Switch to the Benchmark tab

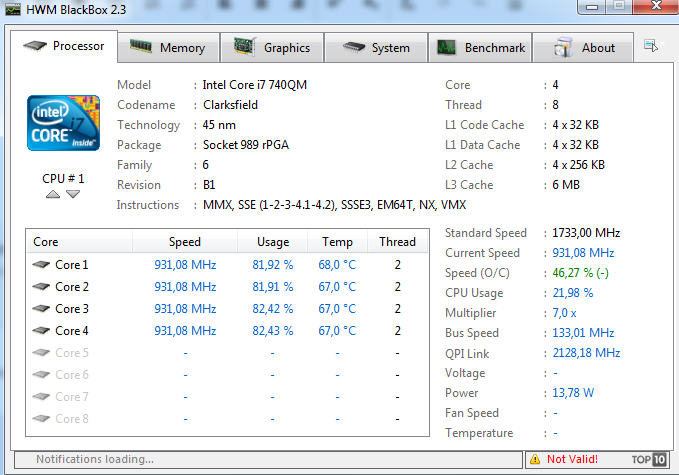click(480, 48)
